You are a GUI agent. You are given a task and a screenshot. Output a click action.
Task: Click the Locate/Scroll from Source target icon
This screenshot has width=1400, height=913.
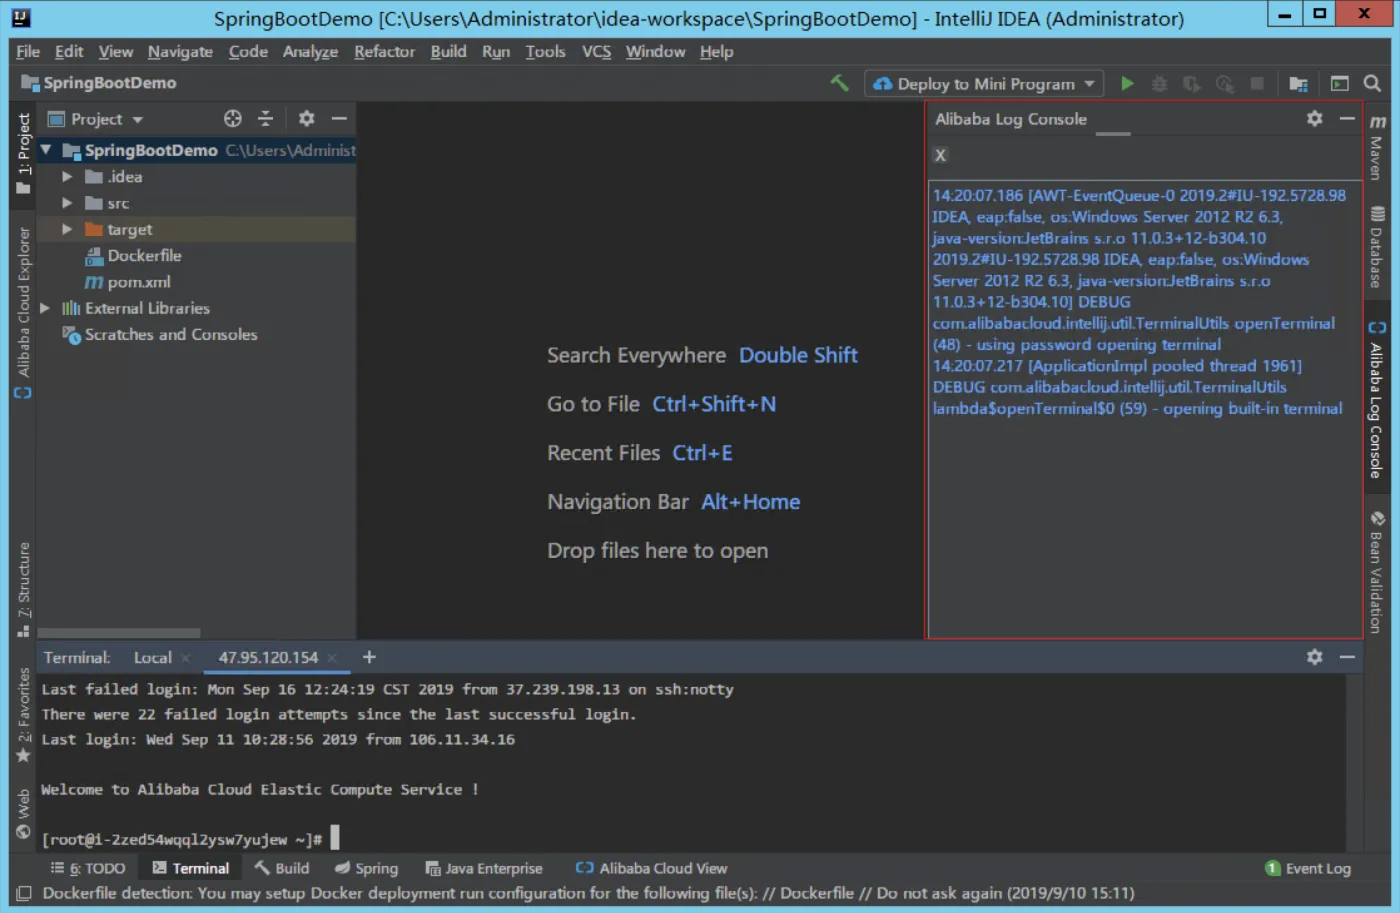(x=233, y=118)
